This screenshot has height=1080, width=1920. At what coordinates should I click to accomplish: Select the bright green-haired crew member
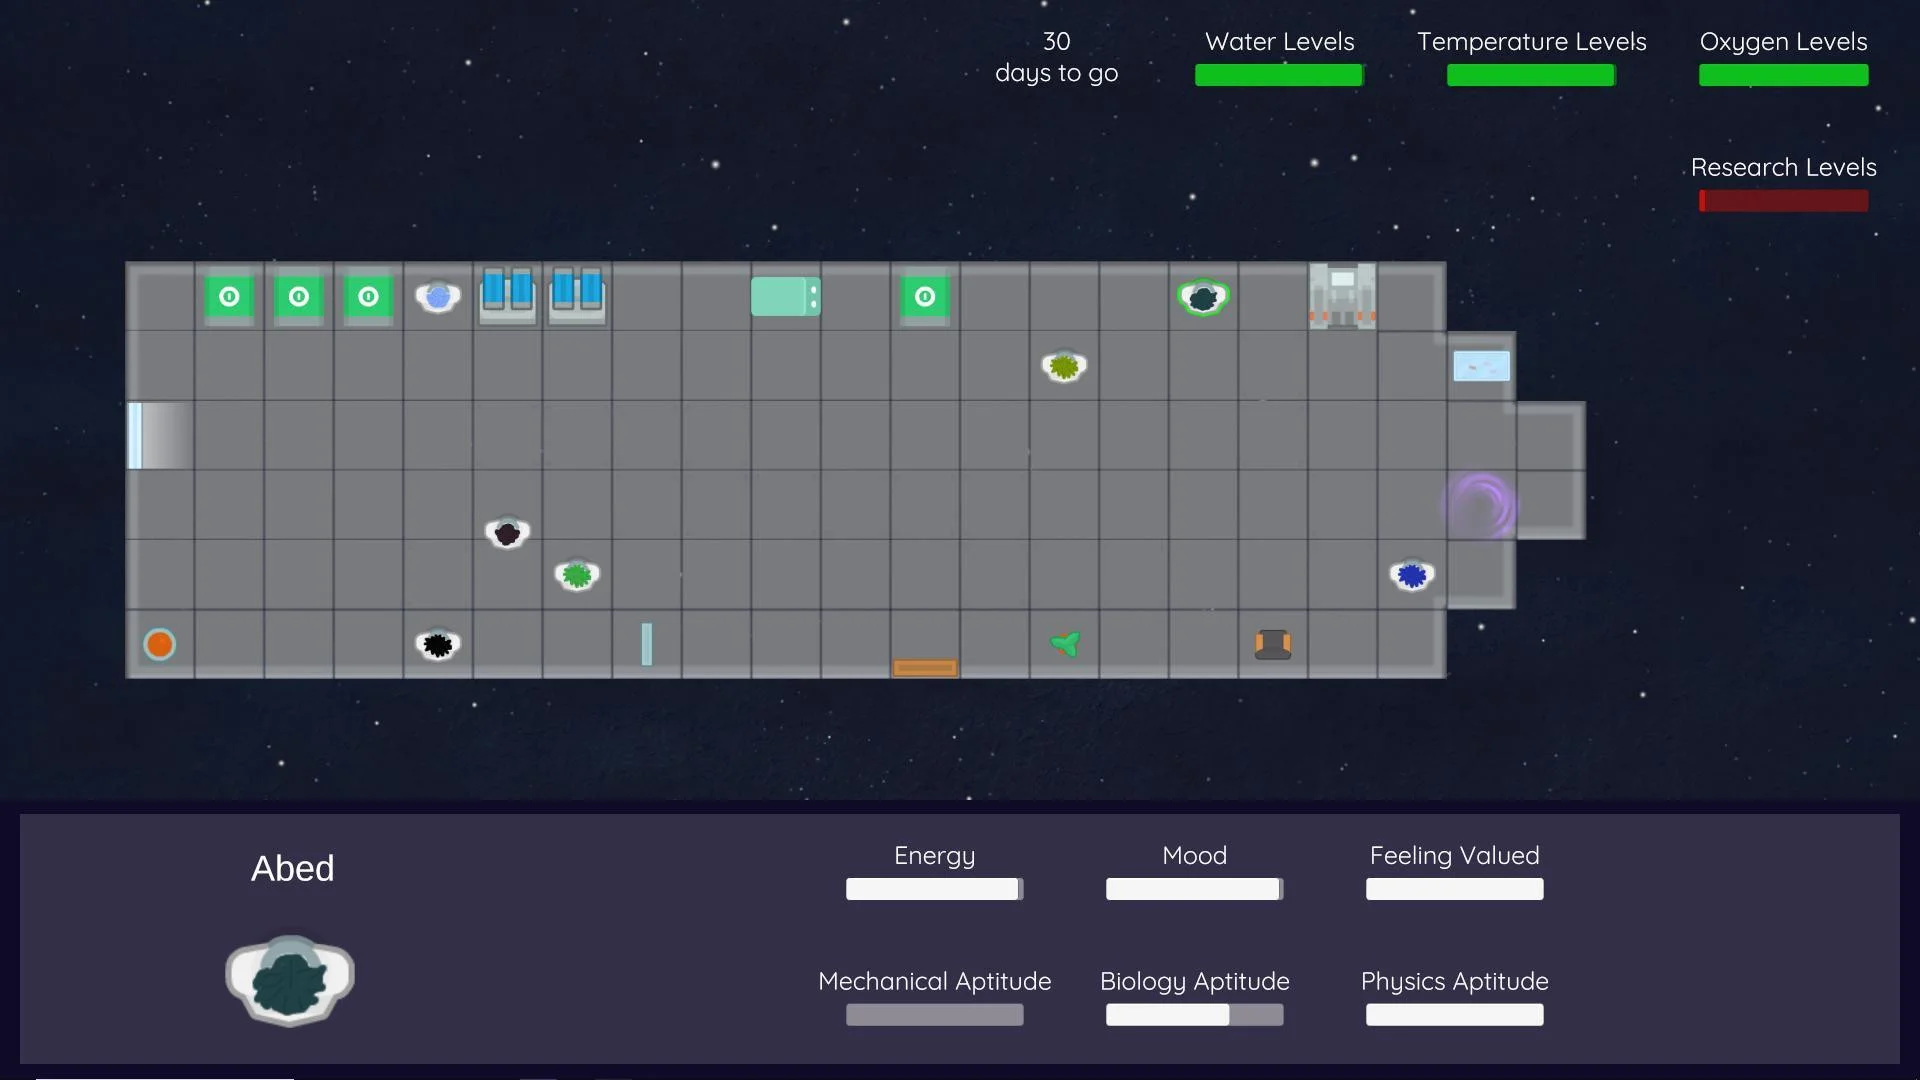coord(577,575)
